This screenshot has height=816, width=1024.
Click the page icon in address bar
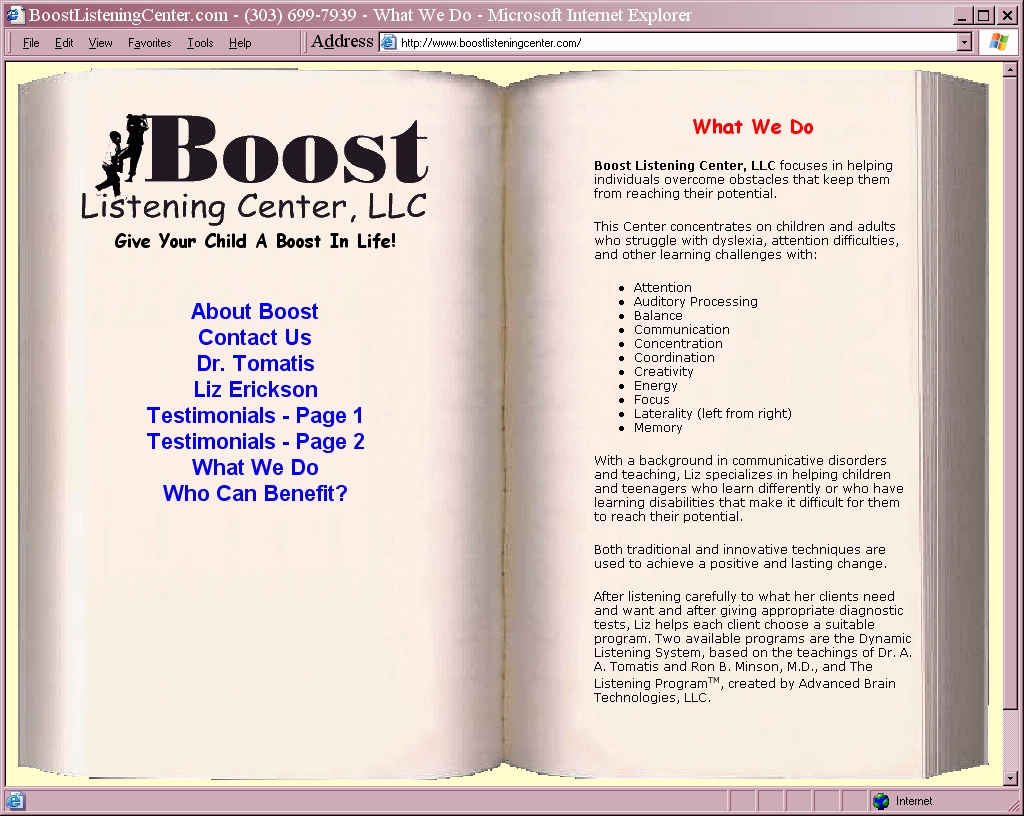tap(389, 42)
